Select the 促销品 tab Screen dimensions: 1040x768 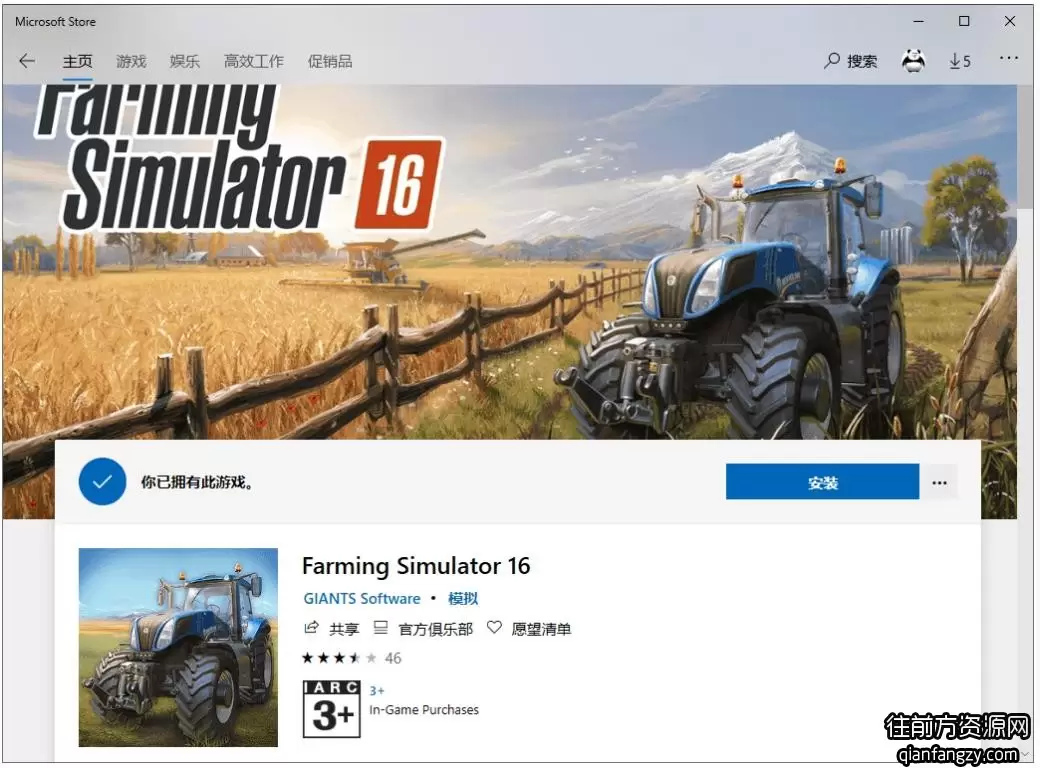330,62
